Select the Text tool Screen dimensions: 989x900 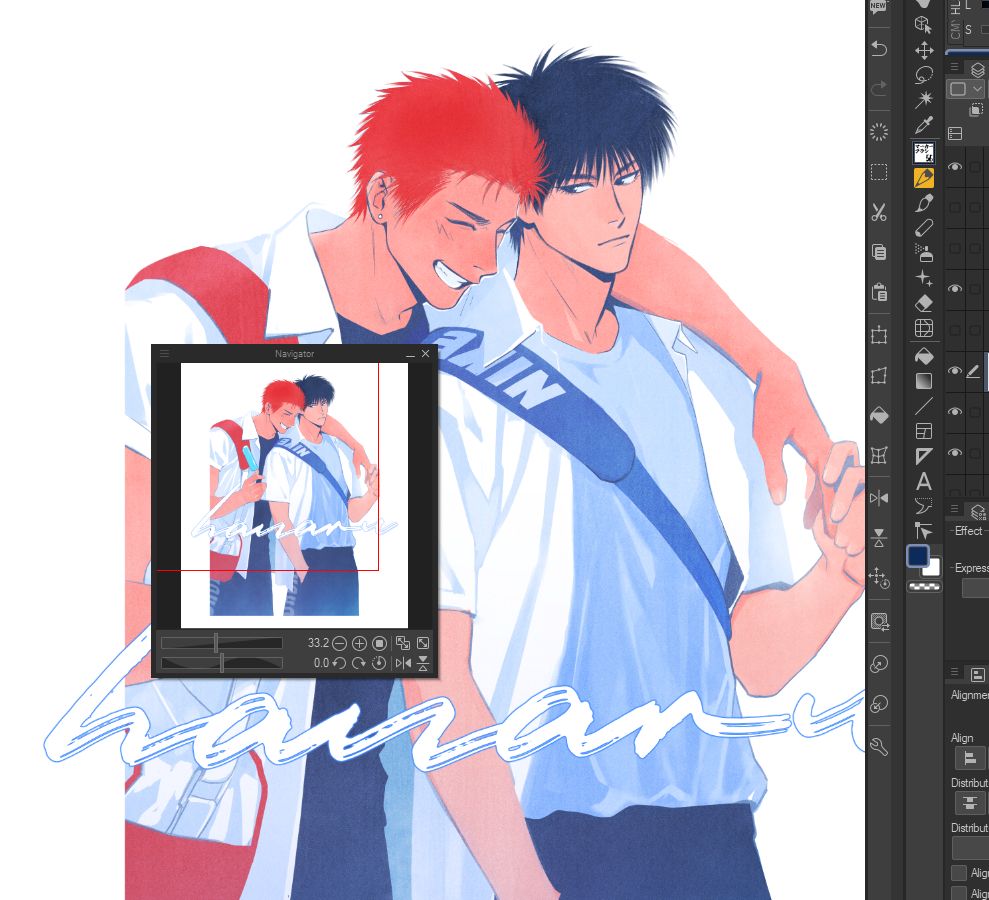(x=924, y=481)
